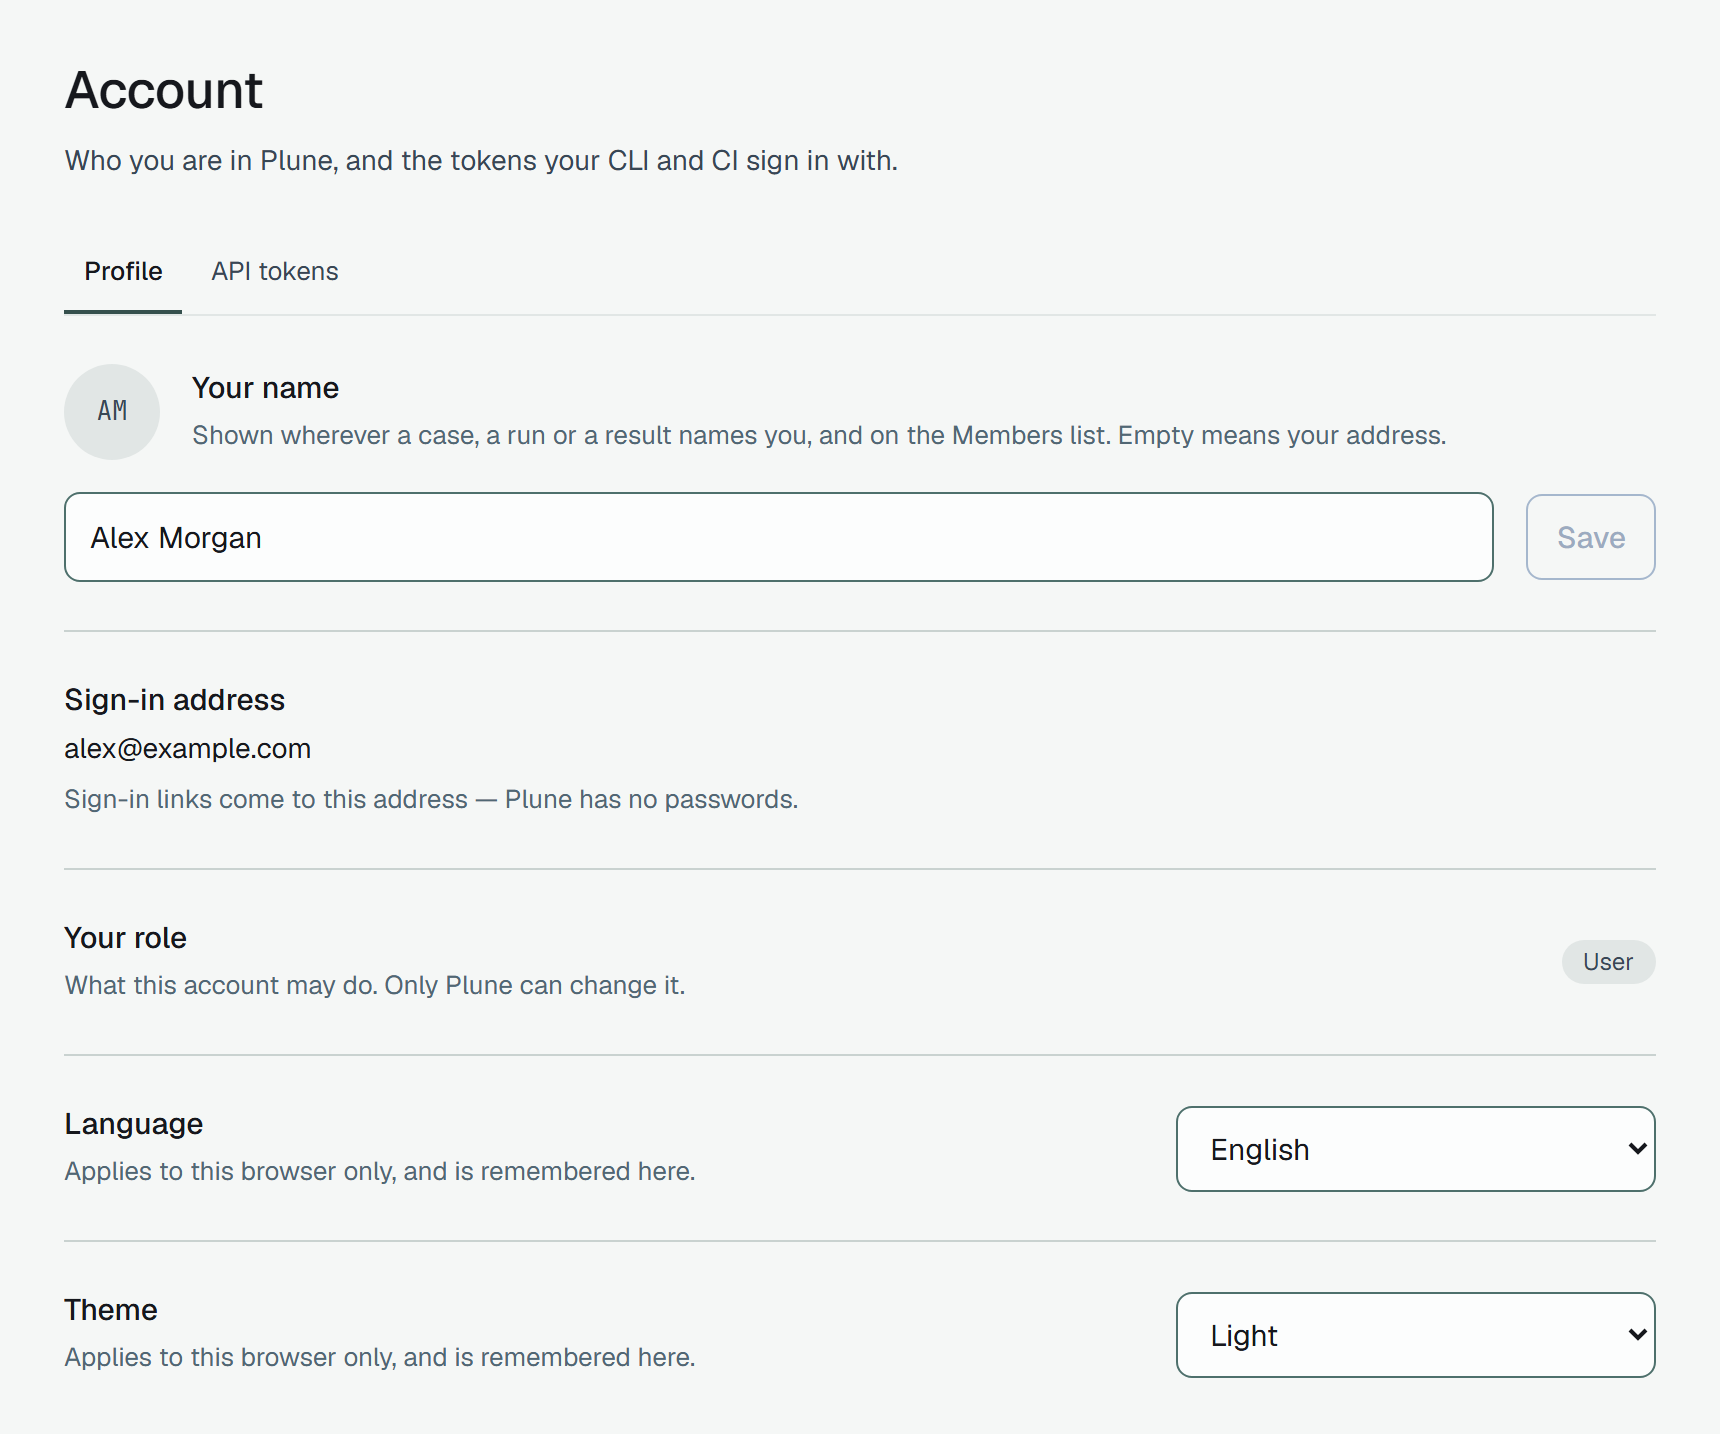The height and width of the screenshot is (1434, 1720).
Task: Select the Profile tab
Action: pos(123,271)
